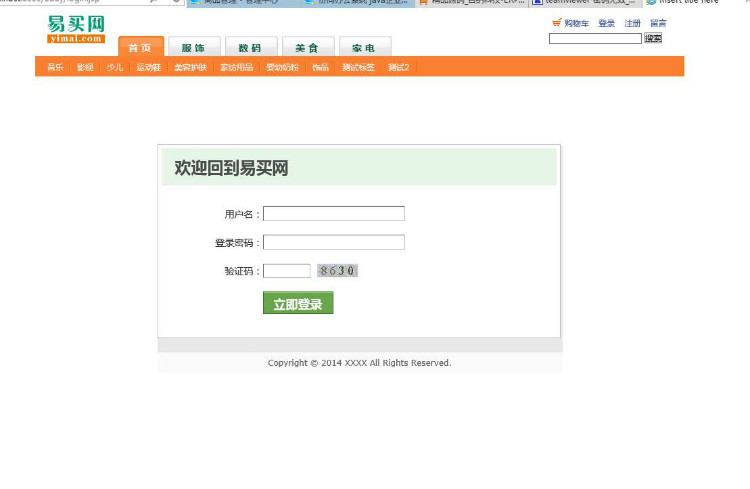Select 少儿 in the orange subcategory bar
The image size is (750, 489).
click(115, 67)
